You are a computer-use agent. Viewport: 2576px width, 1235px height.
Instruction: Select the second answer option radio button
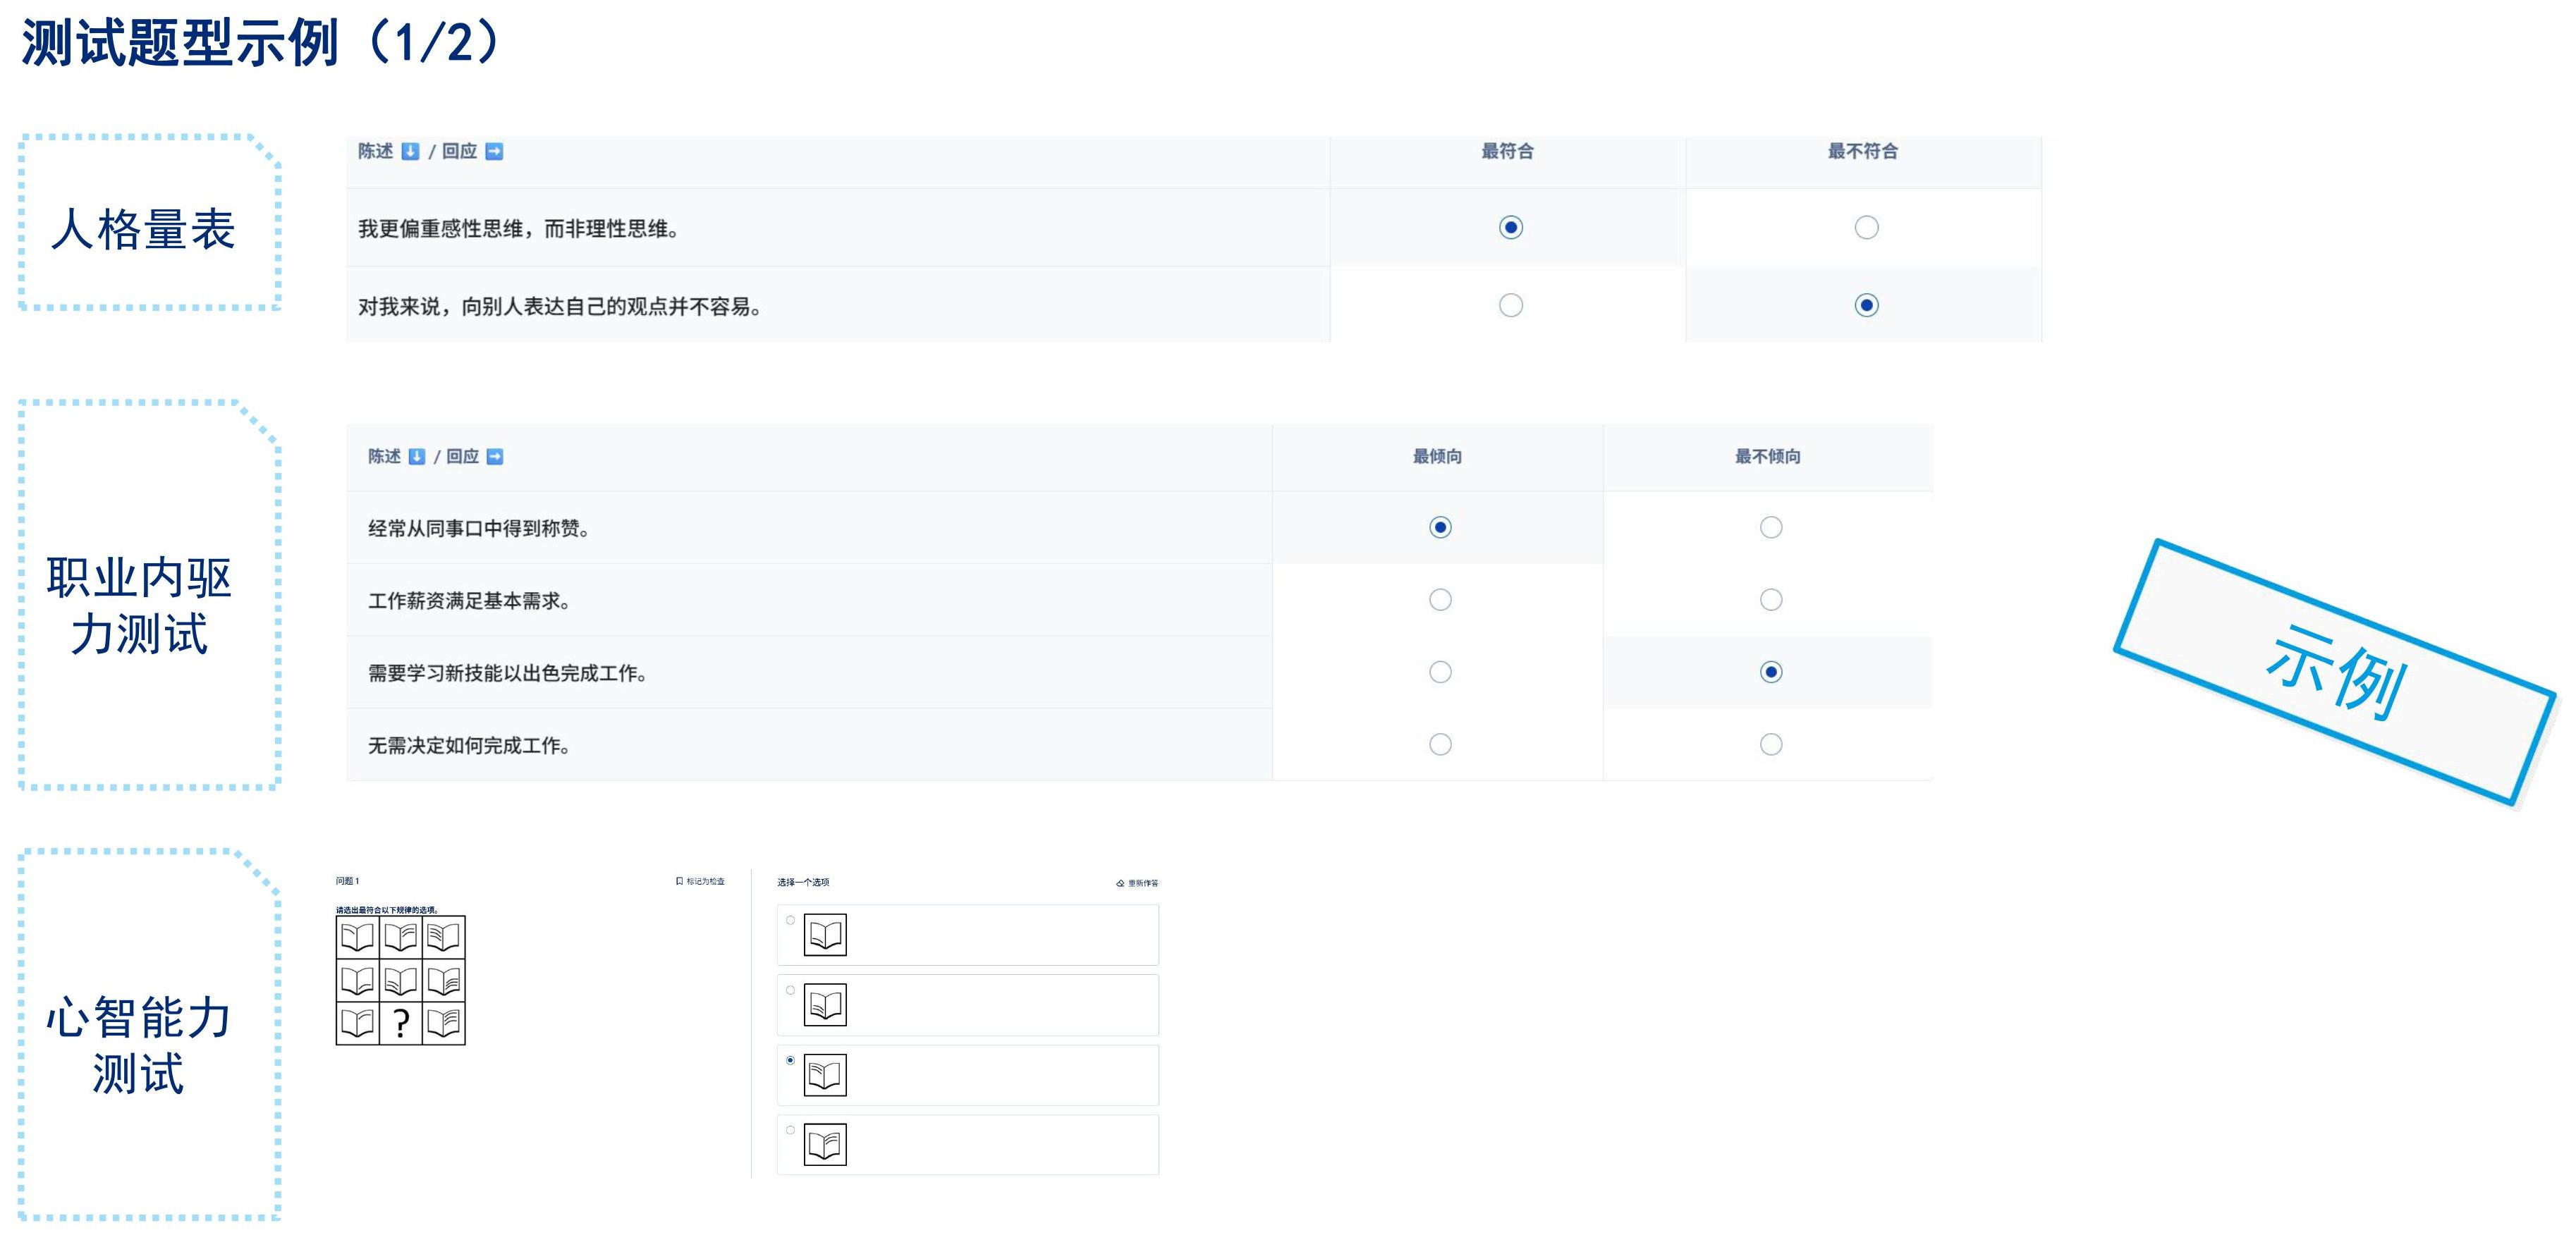790,990
